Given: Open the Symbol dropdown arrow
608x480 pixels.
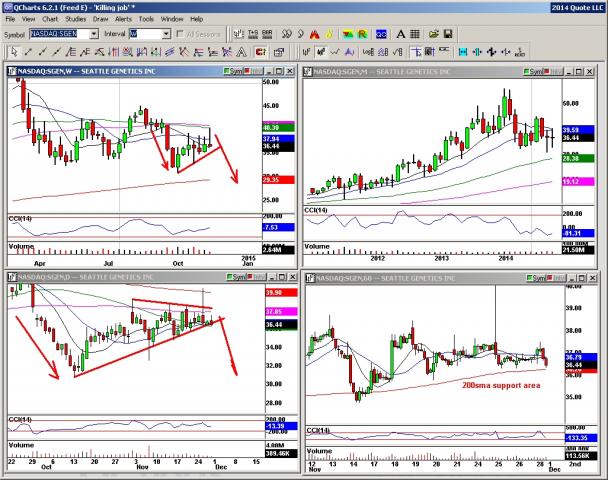Looking at the screenshot, I should (x=94, y=34).
